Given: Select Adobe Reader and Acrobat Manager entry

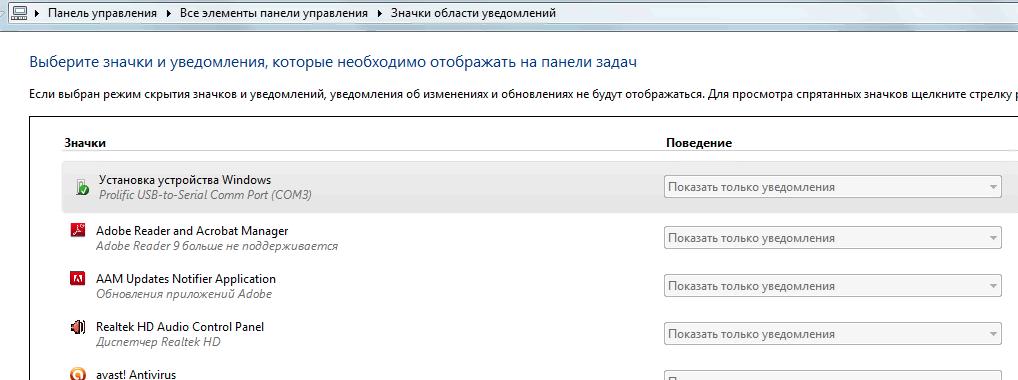Looking at the screenshot, I should (x=192, y=231).
